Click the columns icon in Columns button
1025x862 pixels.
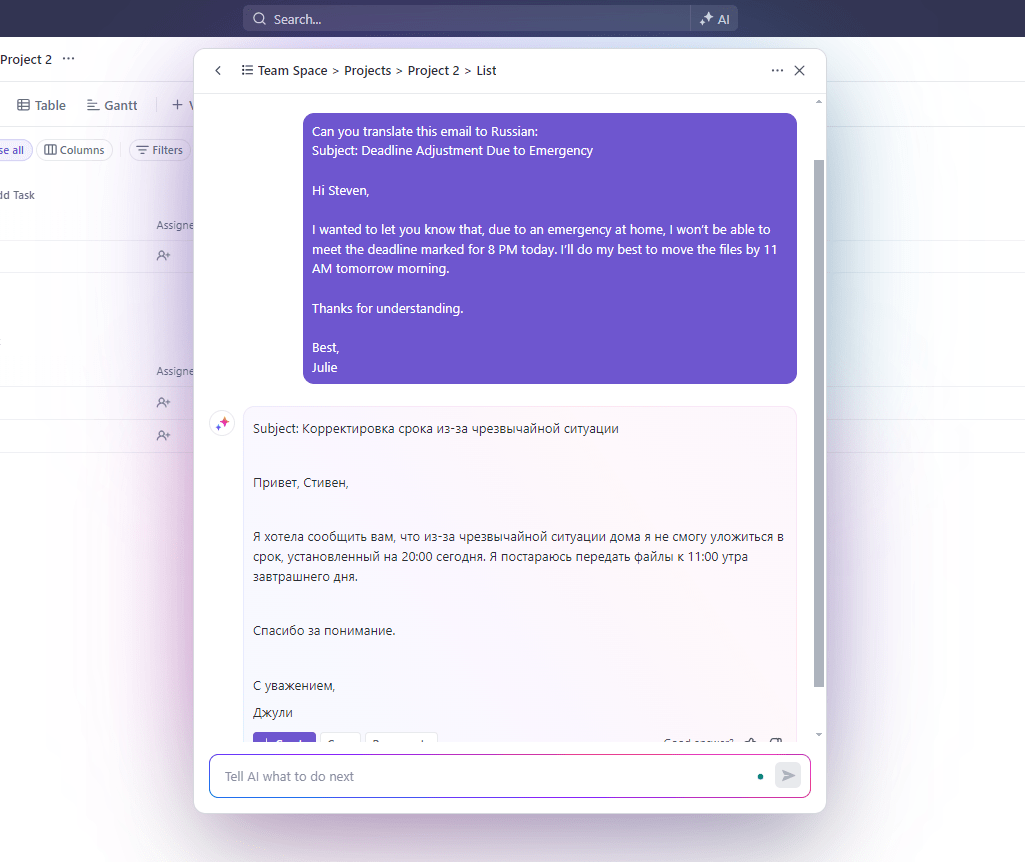pyautogui.click(x=50, y=150)
